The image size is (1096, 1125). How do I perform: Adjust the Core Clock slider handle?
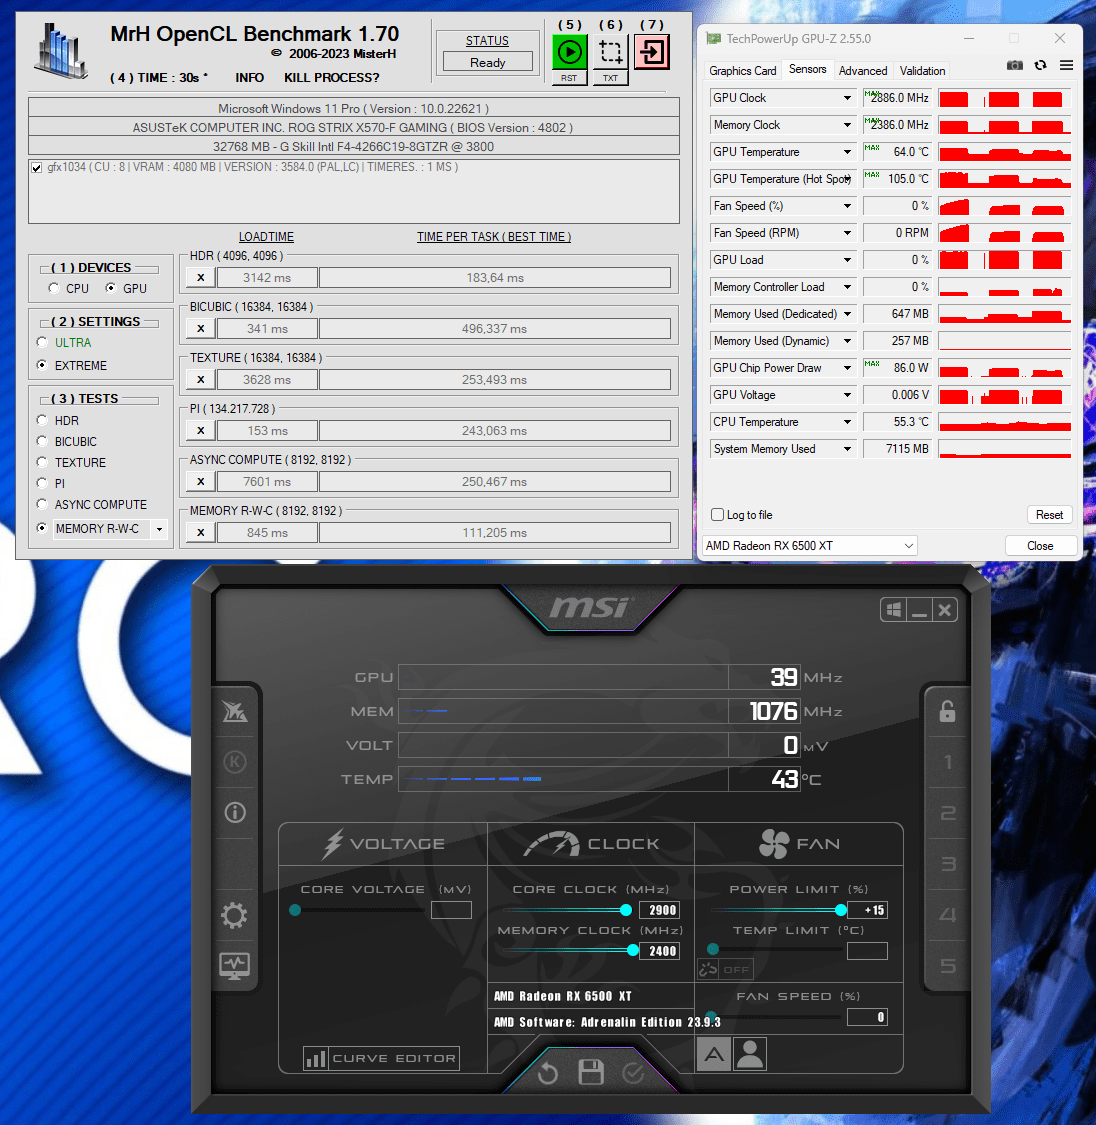click(625, 910)
